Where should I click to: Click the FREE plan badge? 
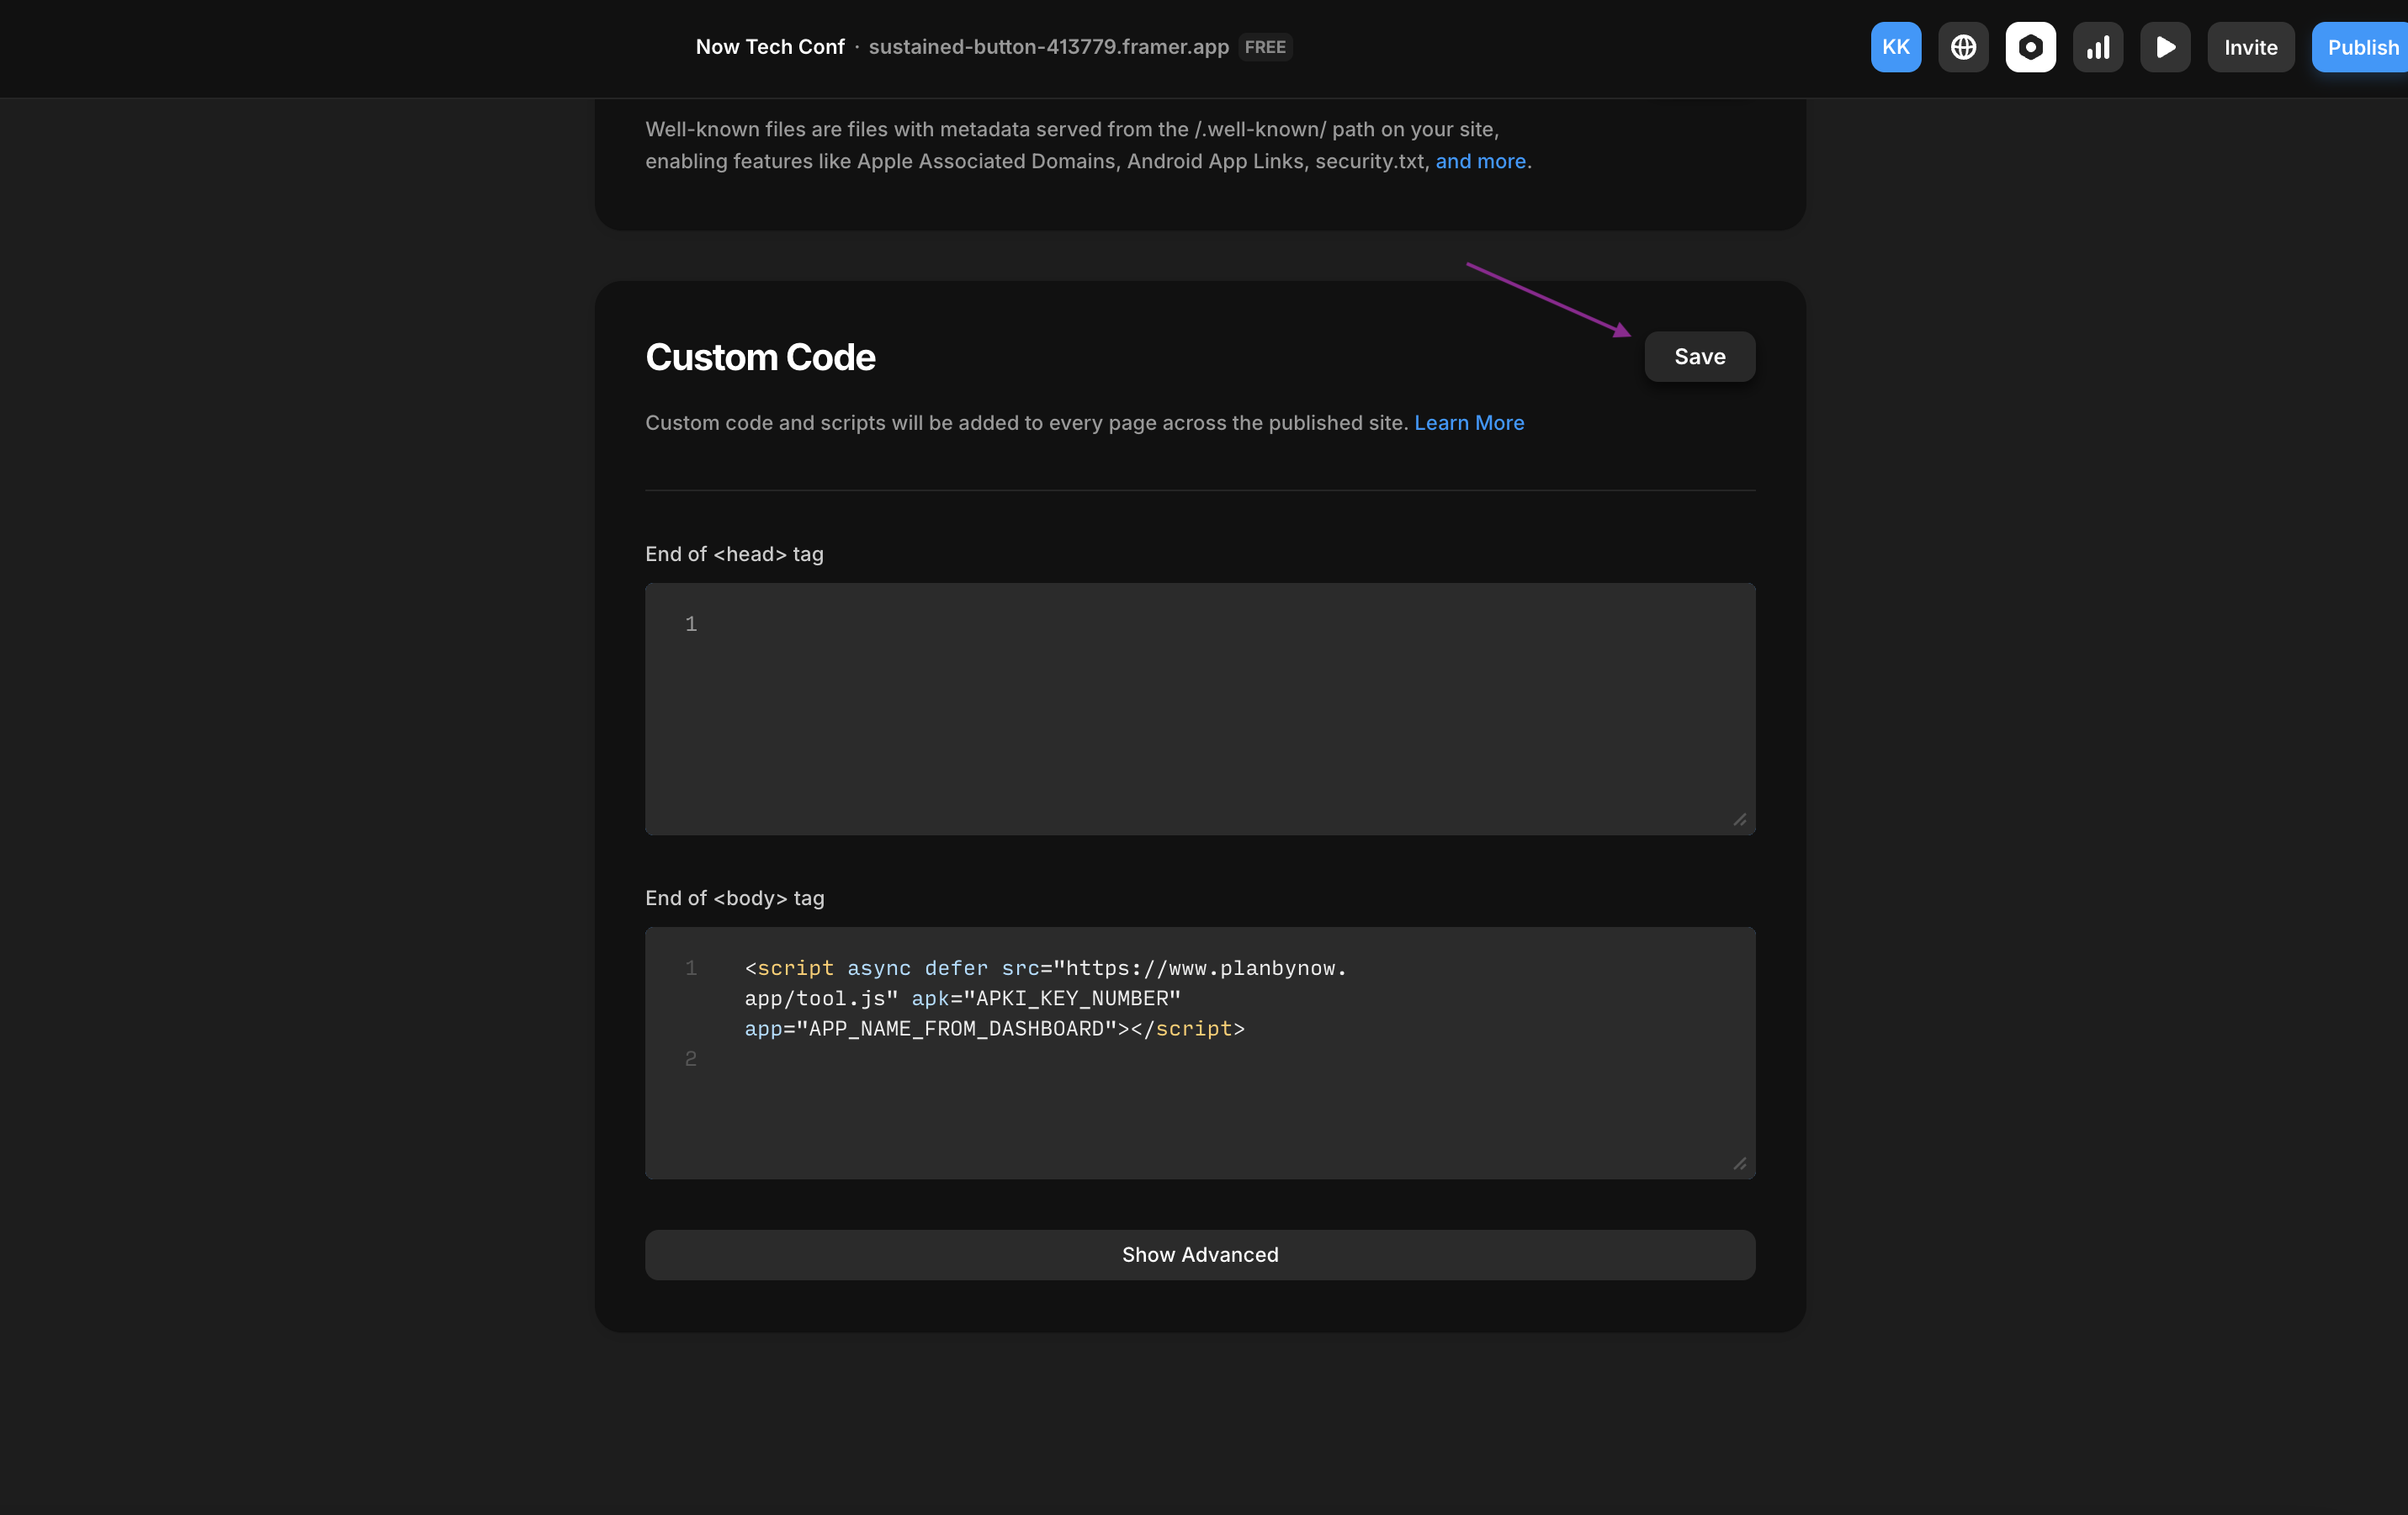pos(1265,47)
